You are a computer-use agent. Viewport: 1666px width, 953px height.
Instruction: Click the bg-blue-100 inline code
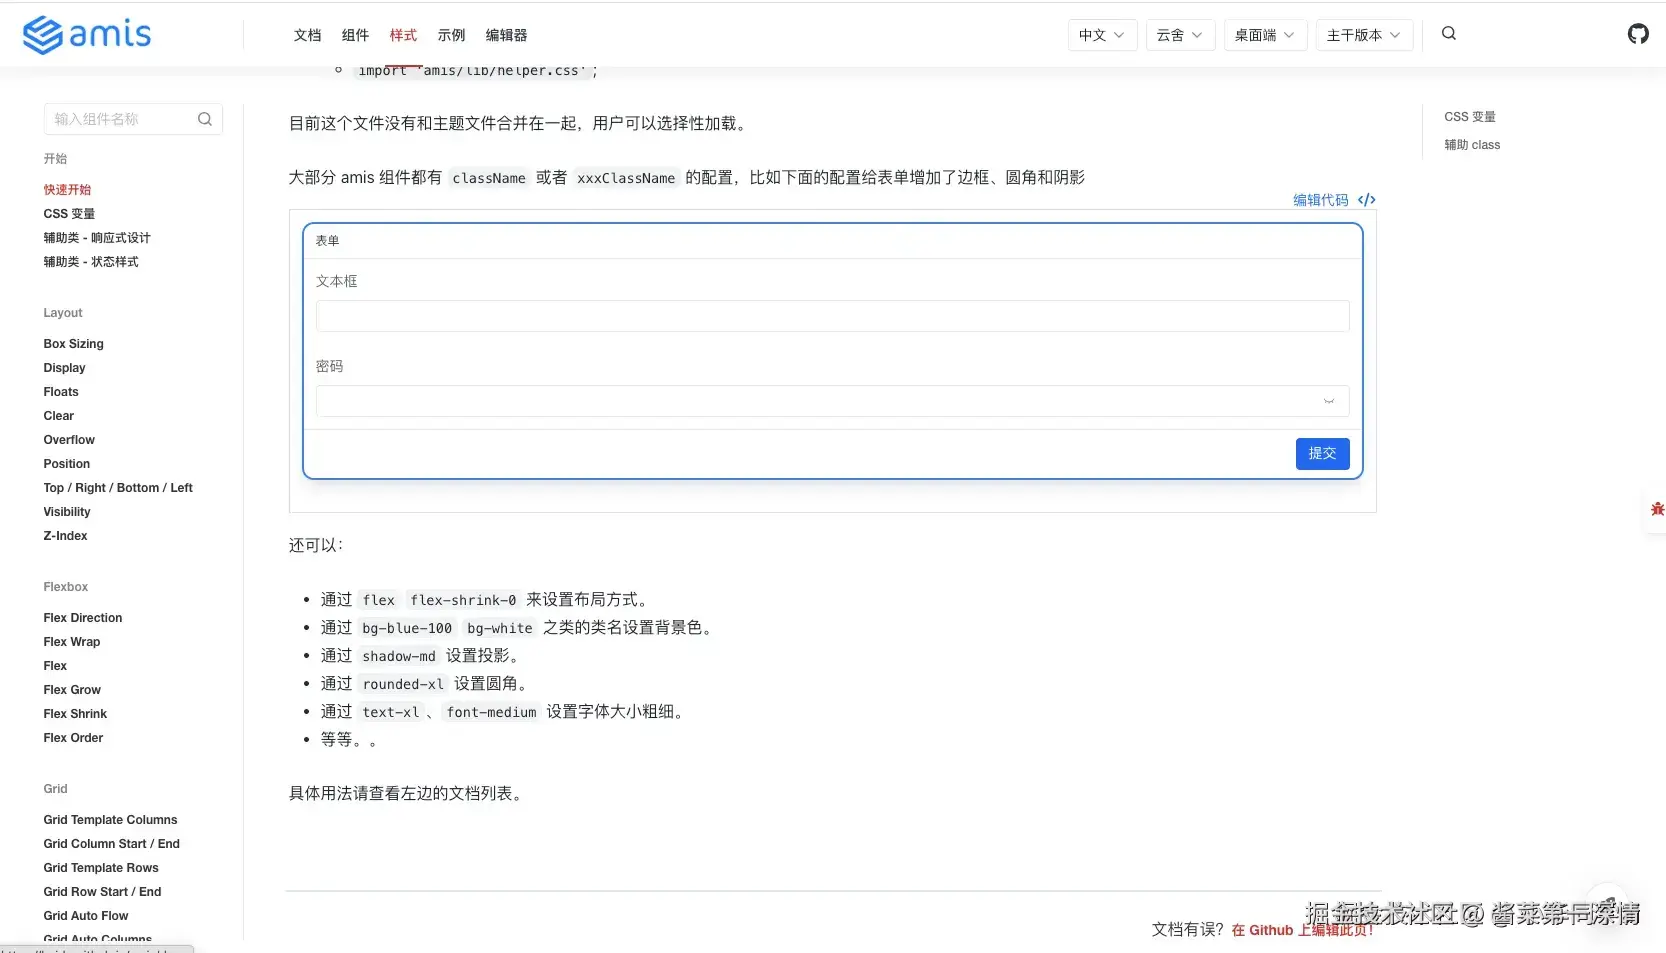coord(407,628)
